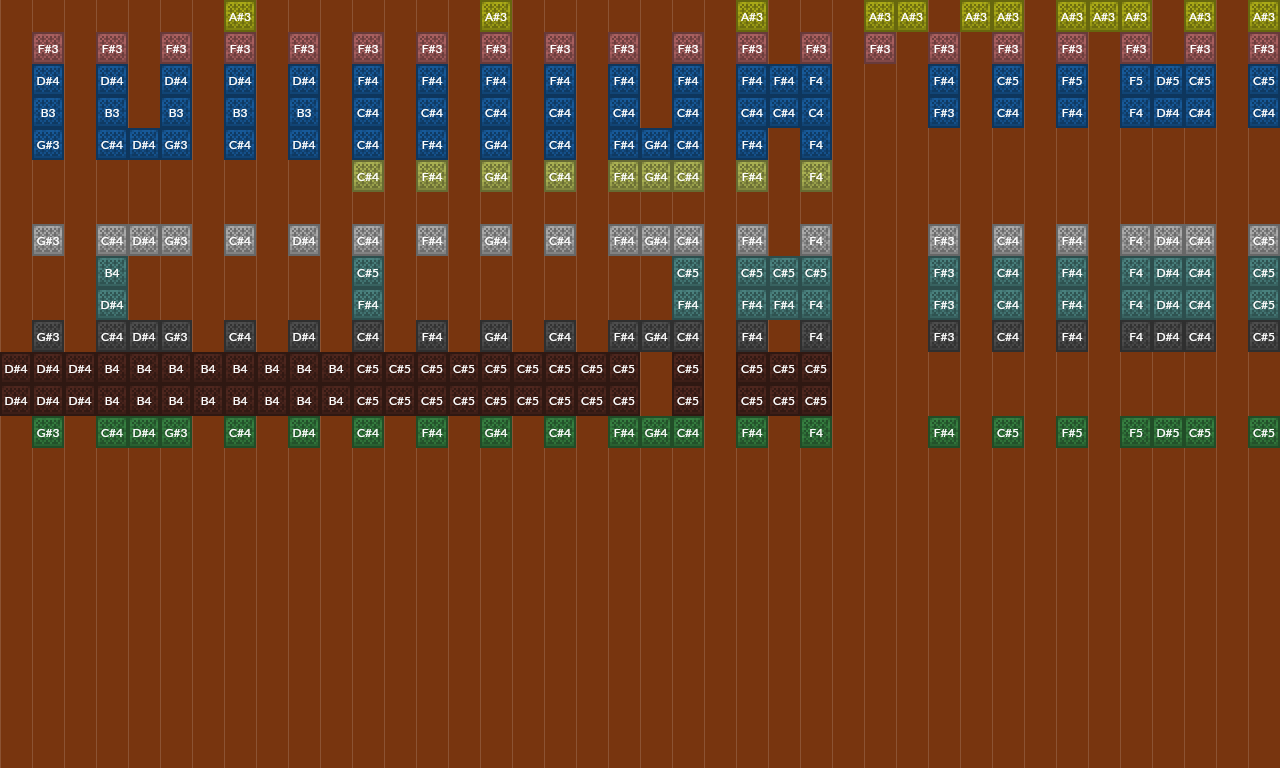Viewport: 1280px width, 768px height.
Task: Select the green F5 note block
Action: [1136, 433]
